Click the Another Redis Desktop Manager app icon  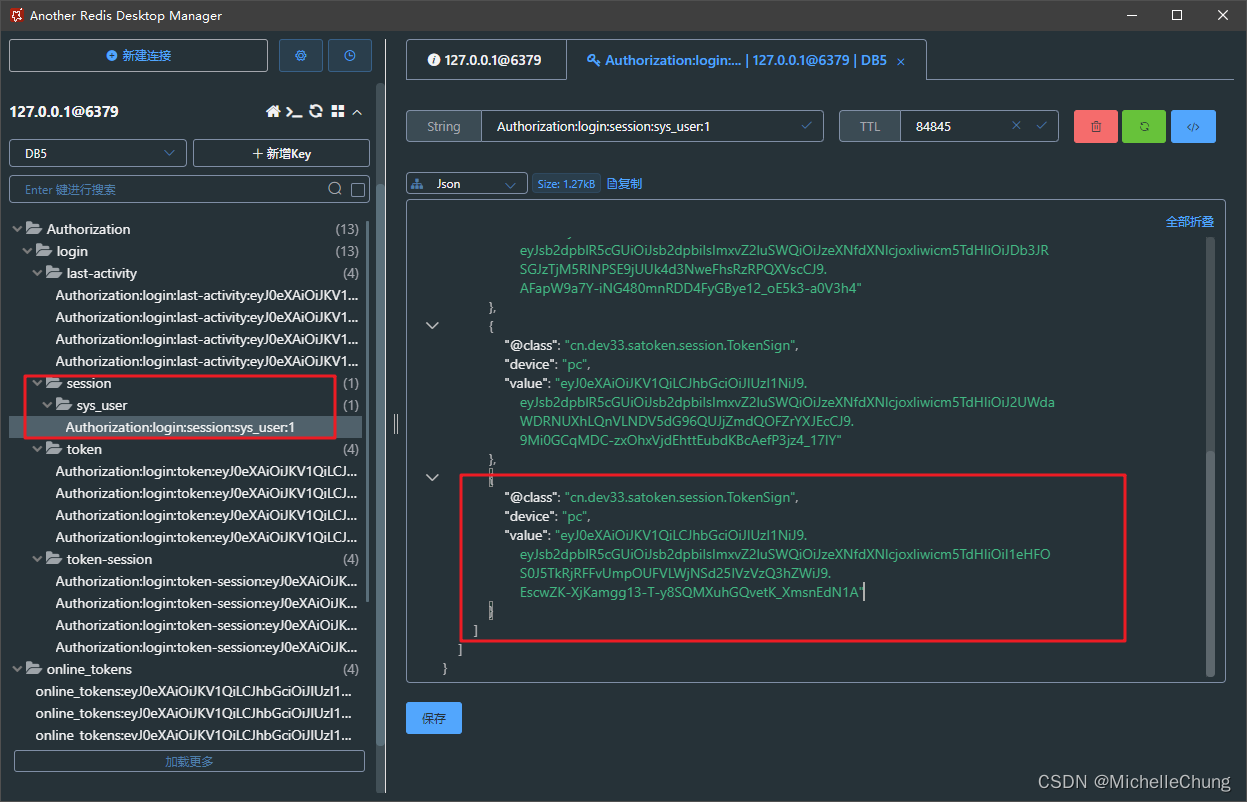(x=17, y=15)
